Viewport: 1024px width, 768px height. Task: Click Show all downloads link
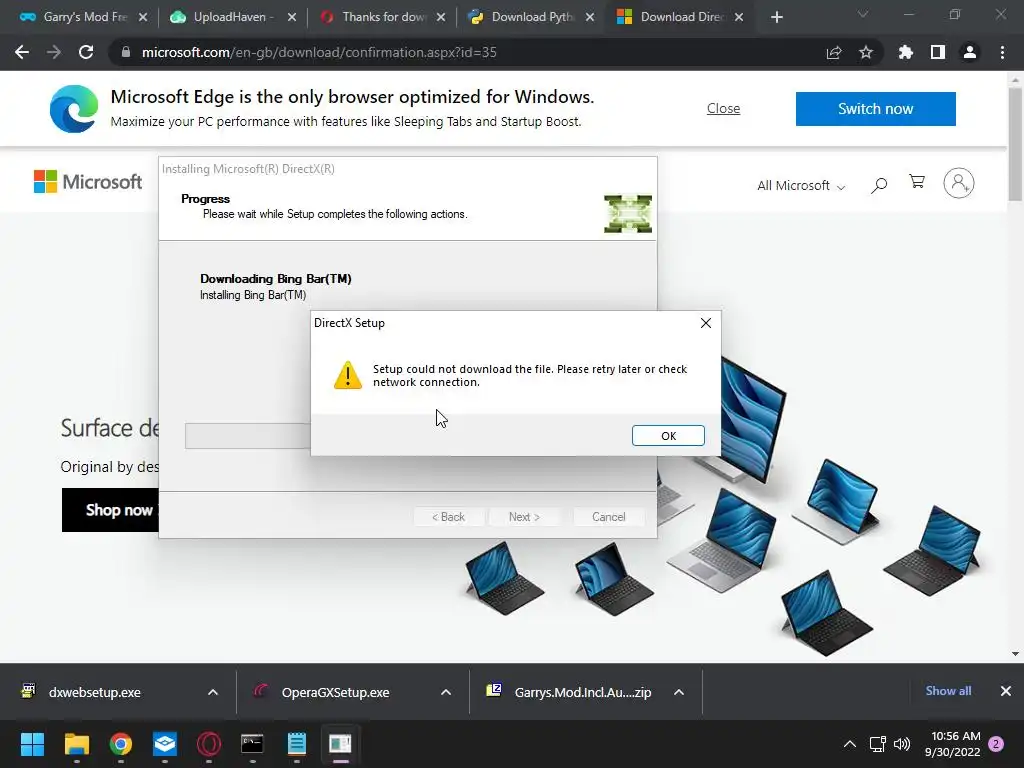(x=948, y=691)
